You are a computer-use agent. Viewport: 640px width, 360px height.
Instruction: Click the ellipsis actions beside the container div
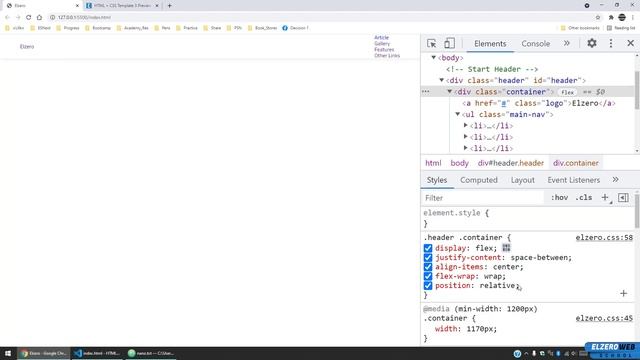(426, 92)
